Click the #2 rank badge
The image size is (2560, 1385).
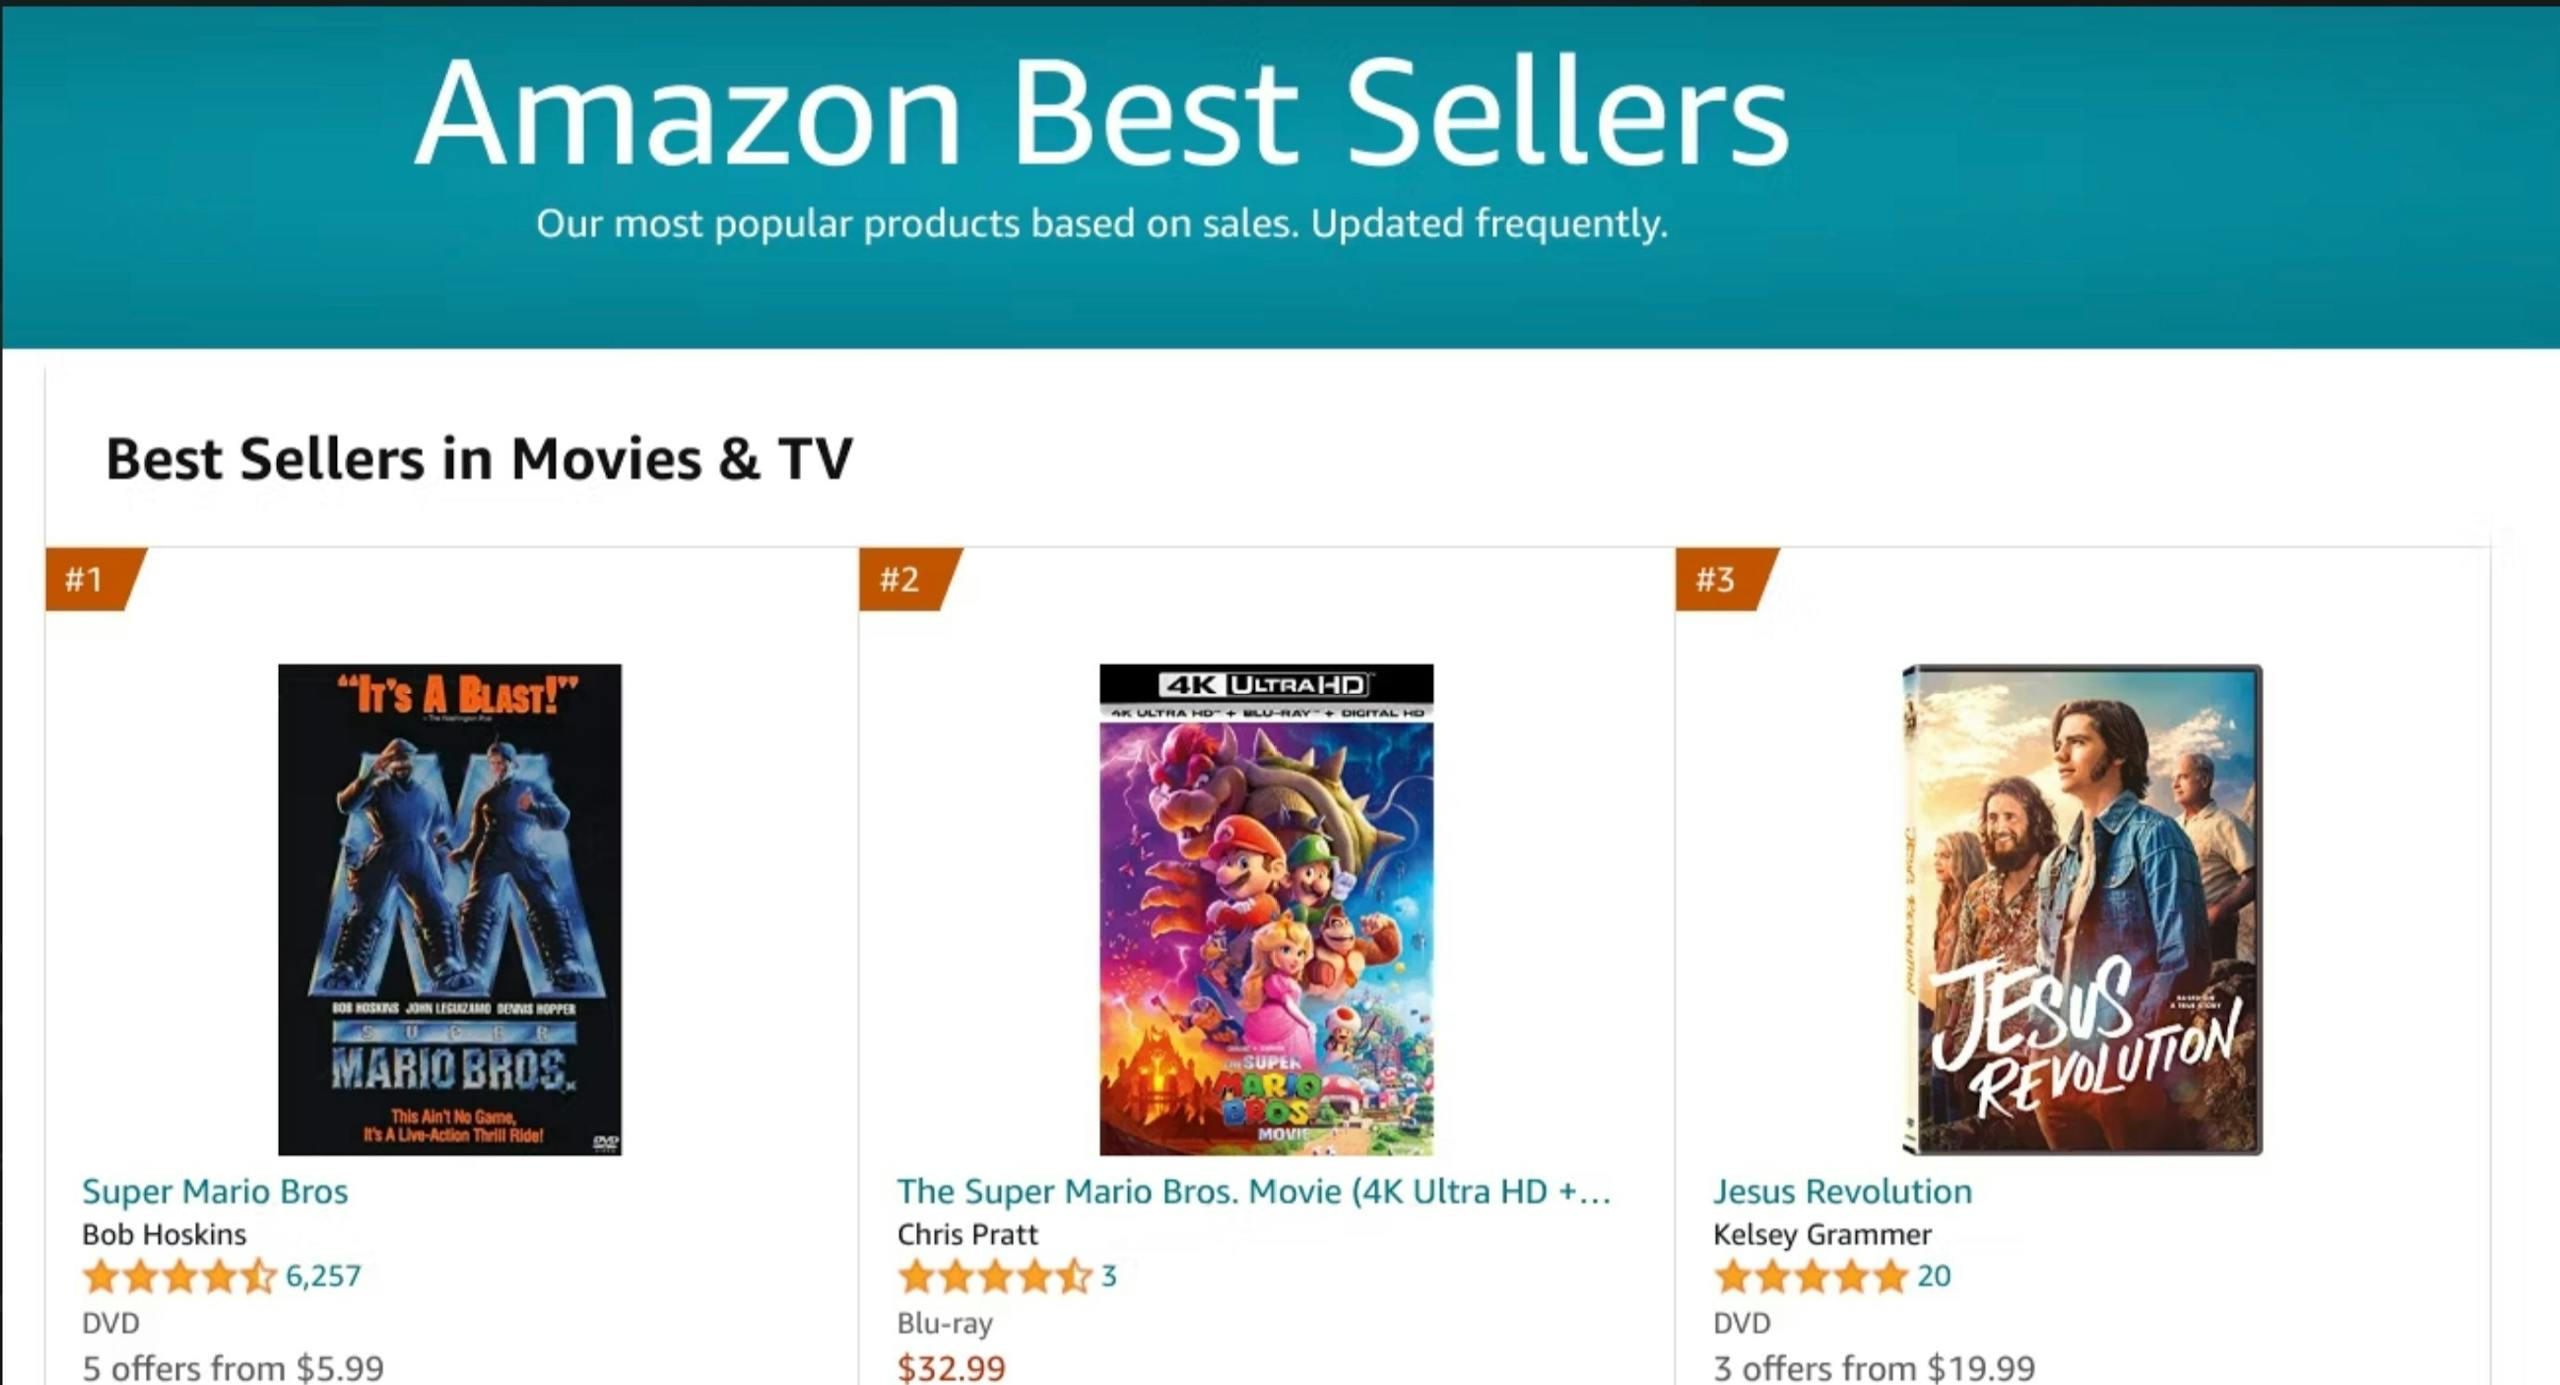(x=908, y=579)
